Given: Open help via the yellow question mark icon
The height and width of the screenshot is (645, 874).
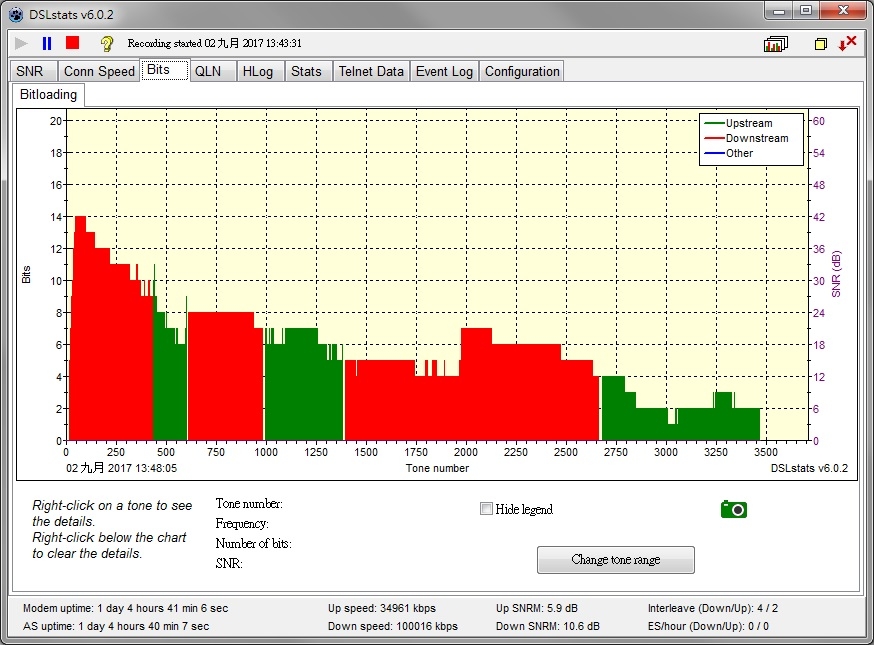Looking at the screenshot, I should pyautogui.click(x=106, y=43).
